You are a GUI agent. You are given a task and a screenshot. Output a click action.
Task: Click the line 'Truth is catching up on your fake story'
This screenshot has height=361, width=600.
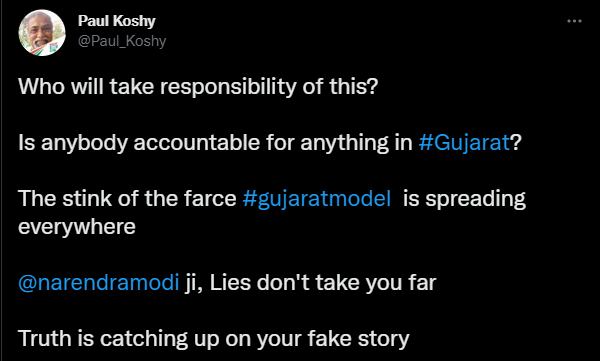click(214, 339)
